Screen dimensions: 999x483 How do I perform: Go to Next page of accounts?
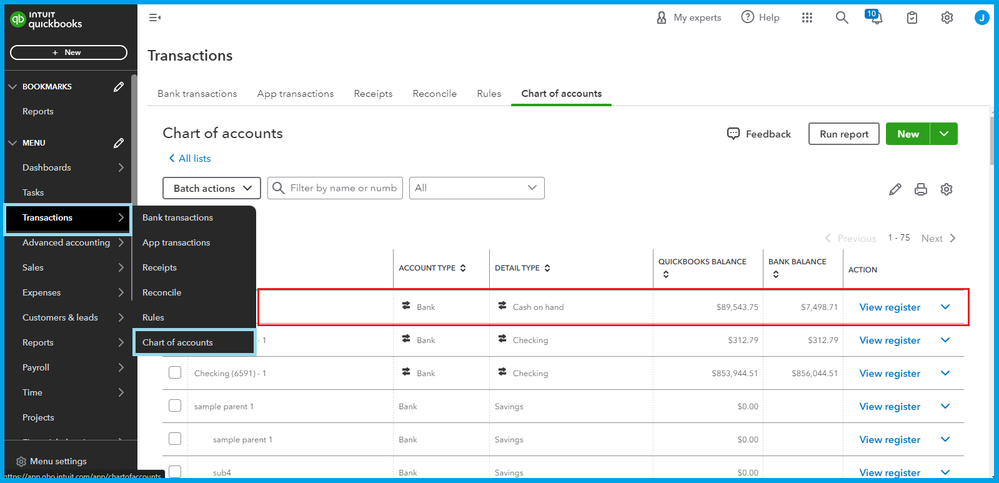pyautogui.click(x=938, y=238)
